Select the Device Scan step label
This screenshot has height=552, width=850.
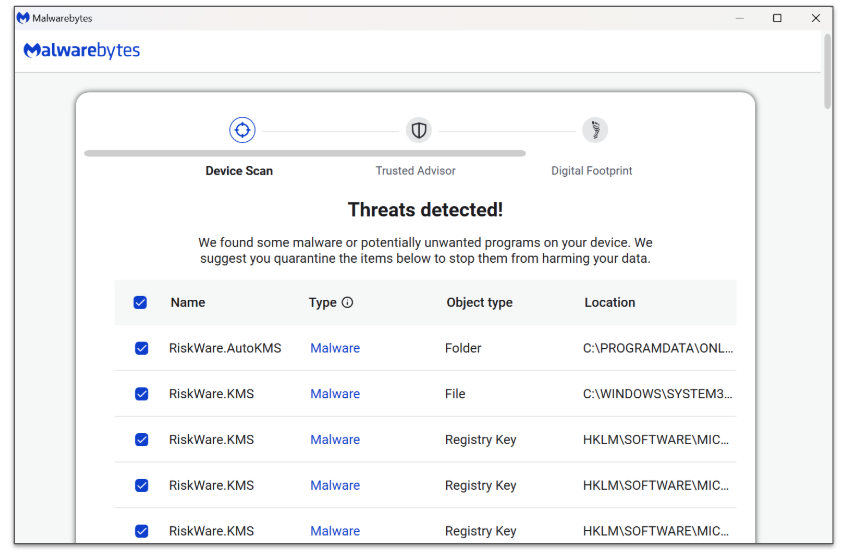(x=239, y=171)
